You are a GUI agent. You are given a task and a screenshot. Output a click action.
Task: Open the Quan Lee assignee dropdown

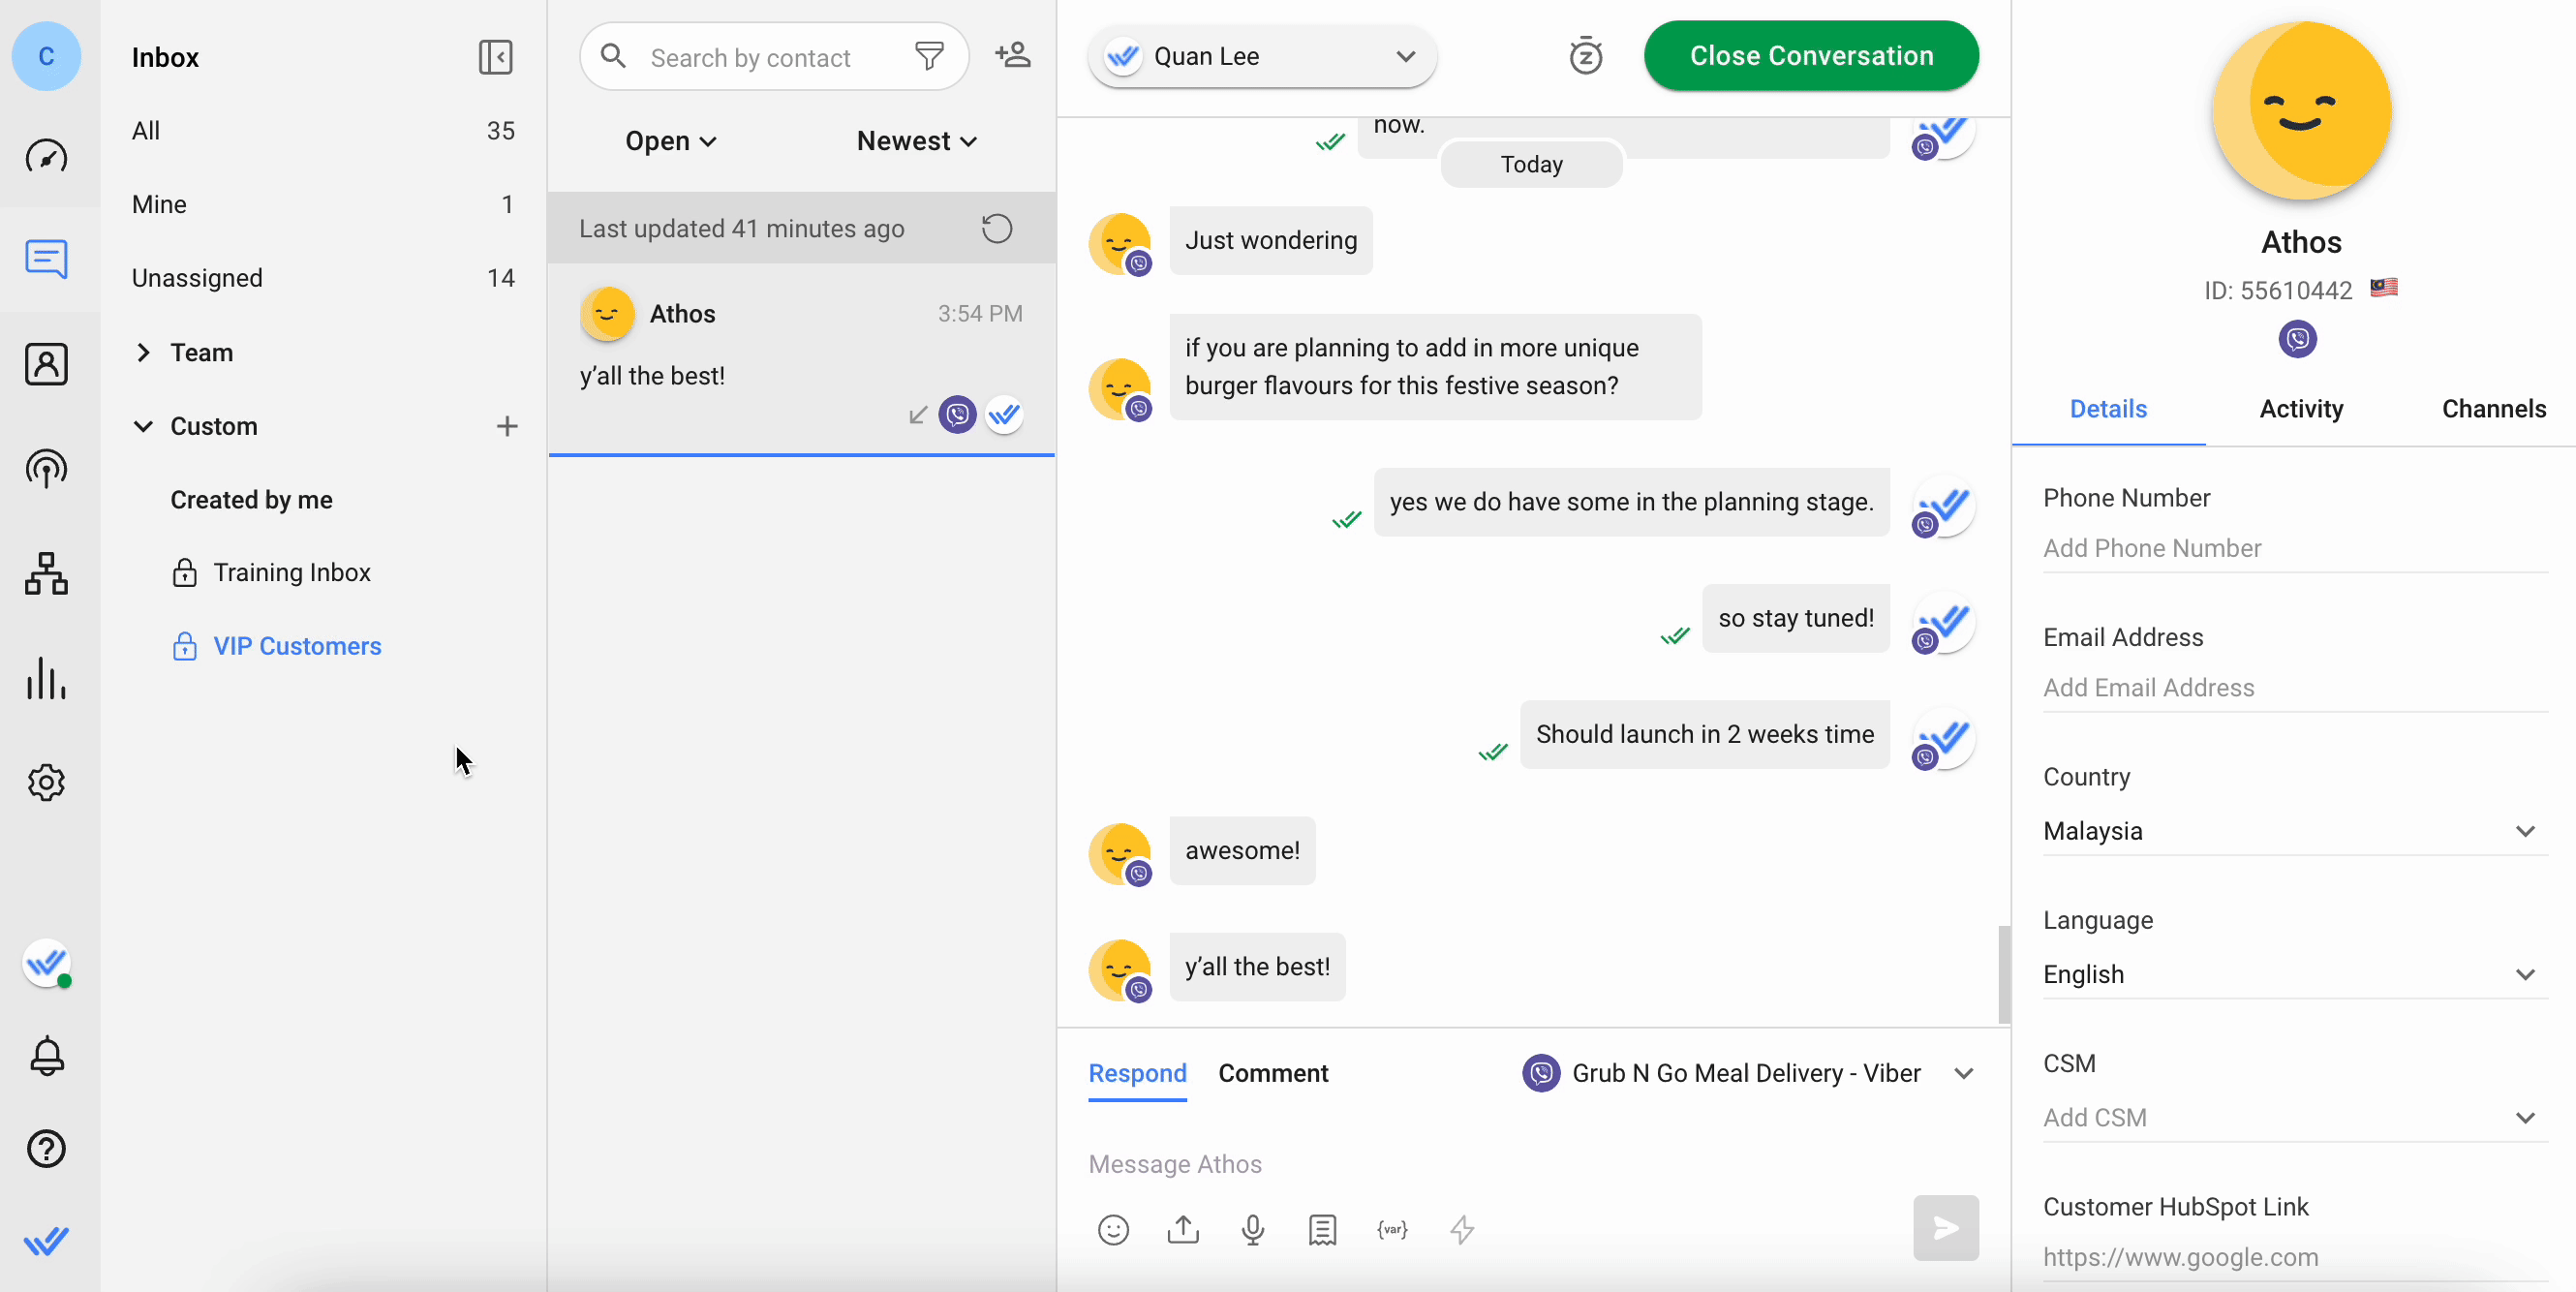tap(1262, 56)
